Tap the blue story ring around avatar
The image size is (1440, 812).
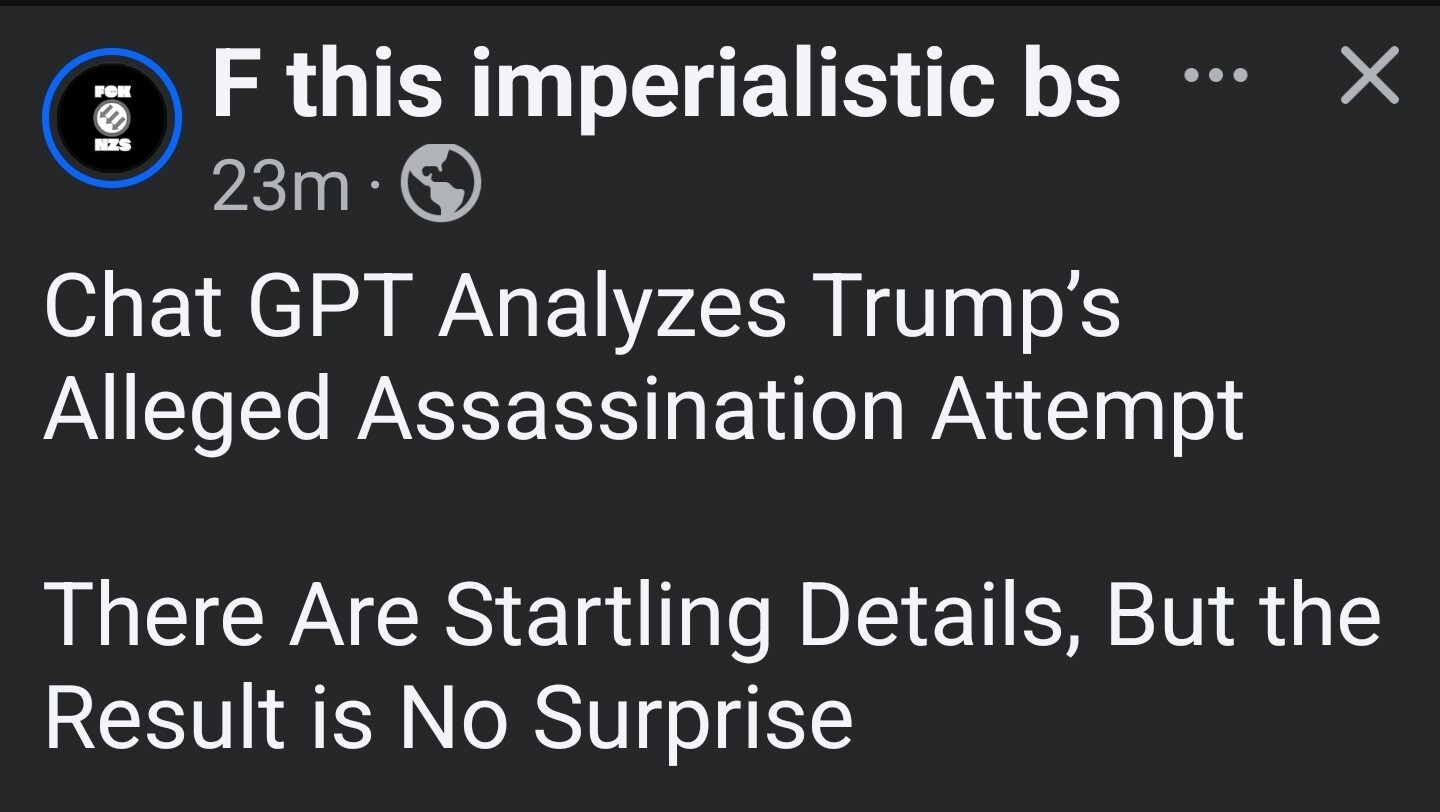click(112, 118)
